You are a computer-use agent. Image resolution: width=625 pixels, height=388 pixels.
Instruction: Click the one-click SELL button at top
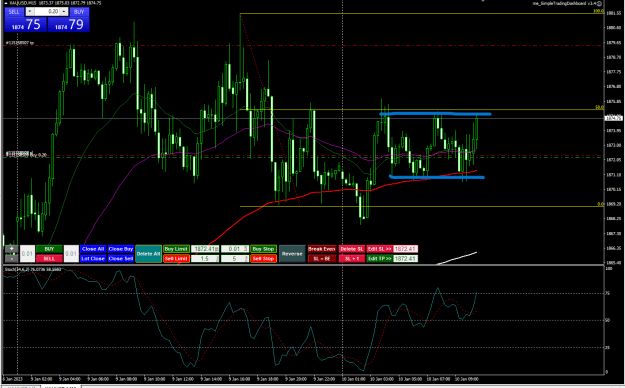(14, 12)
